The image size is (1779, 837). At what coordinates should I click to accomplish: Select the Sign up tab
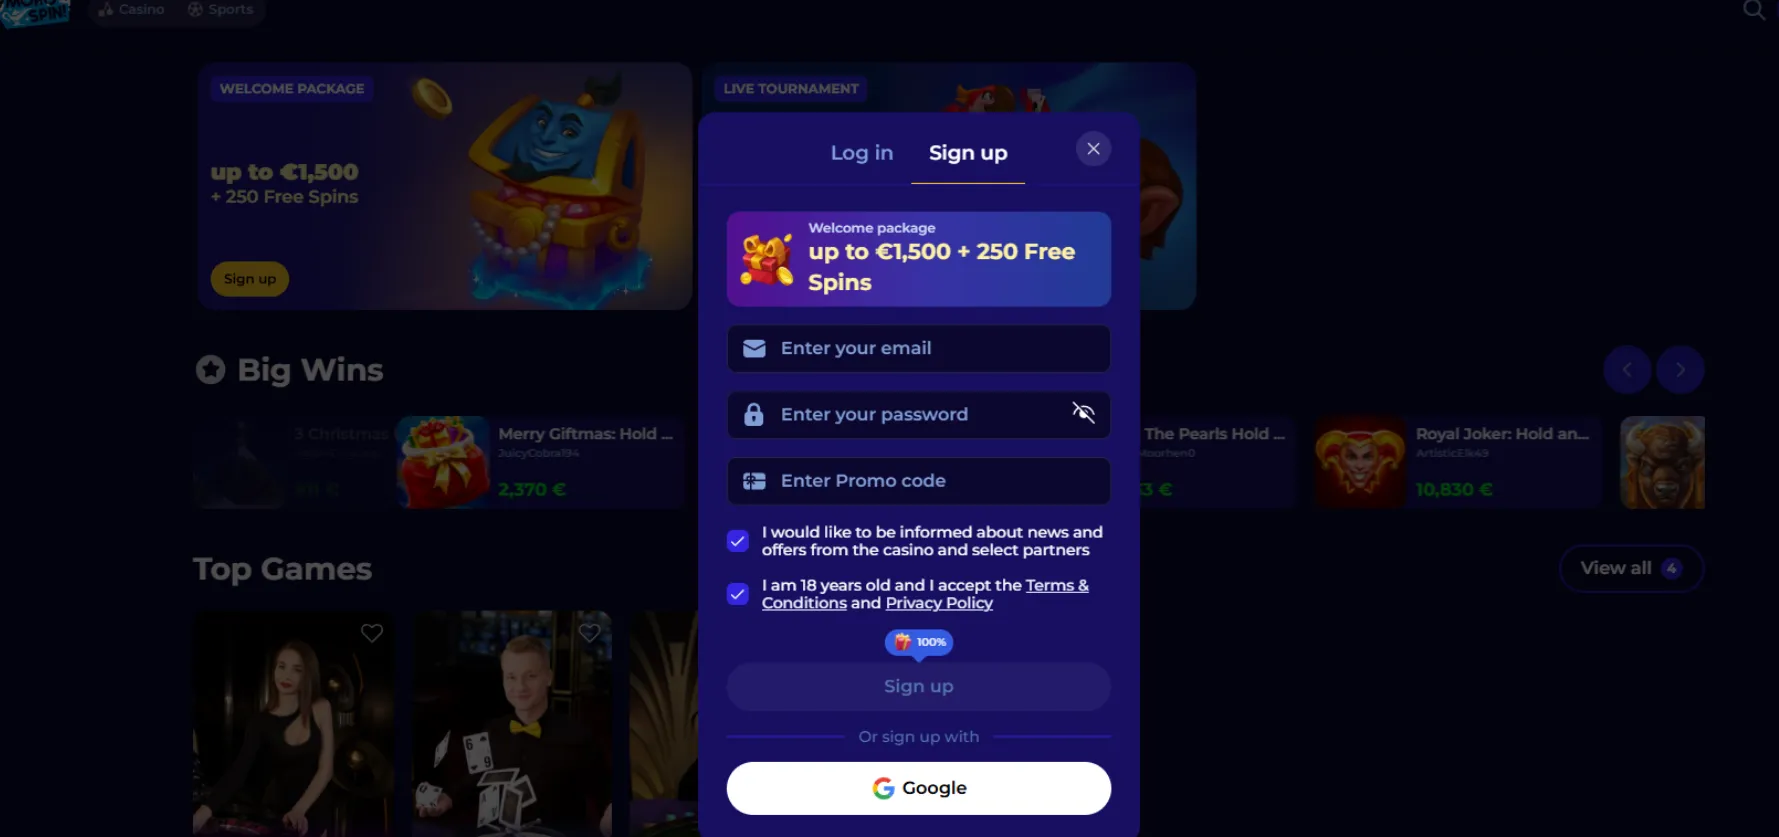click(968, 153)
